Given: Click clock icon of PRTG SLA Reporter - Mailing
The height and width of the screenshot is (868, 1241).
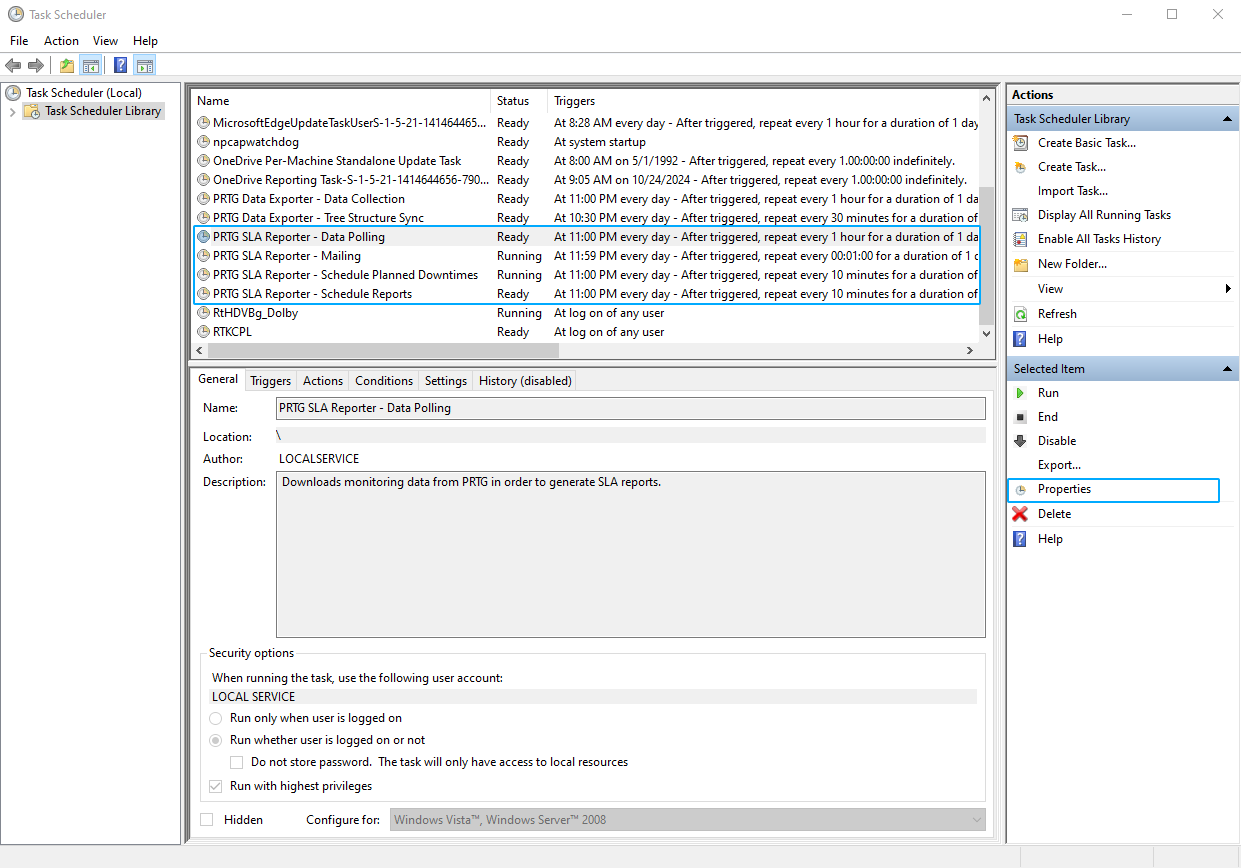Looking at the screenshot, I should coord(204,256).
